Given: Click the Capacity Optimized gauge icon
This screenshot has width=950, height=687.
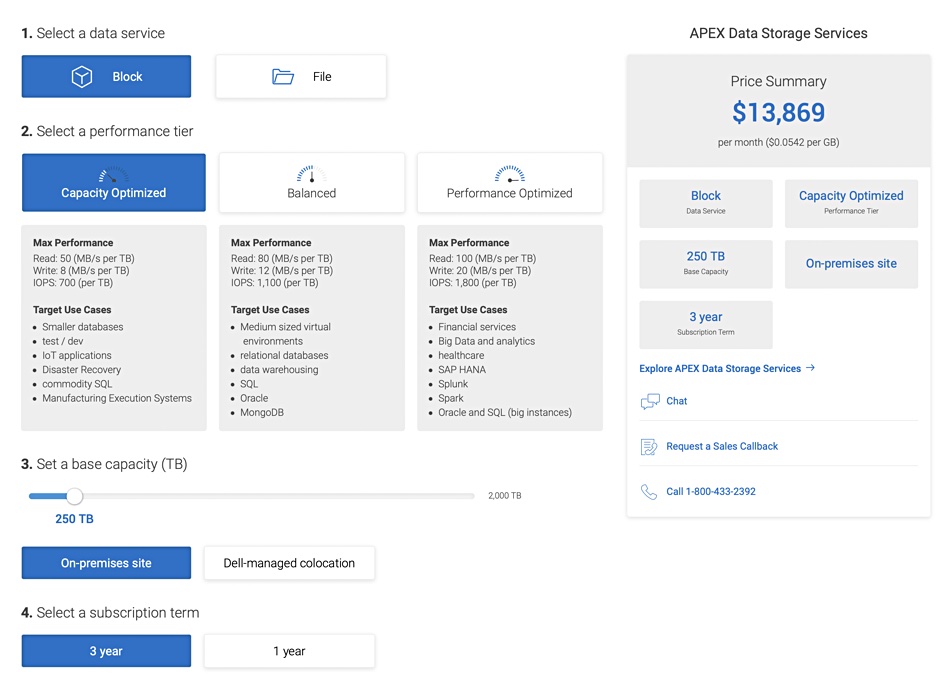Looking at the screenshot, I should 113,174.
